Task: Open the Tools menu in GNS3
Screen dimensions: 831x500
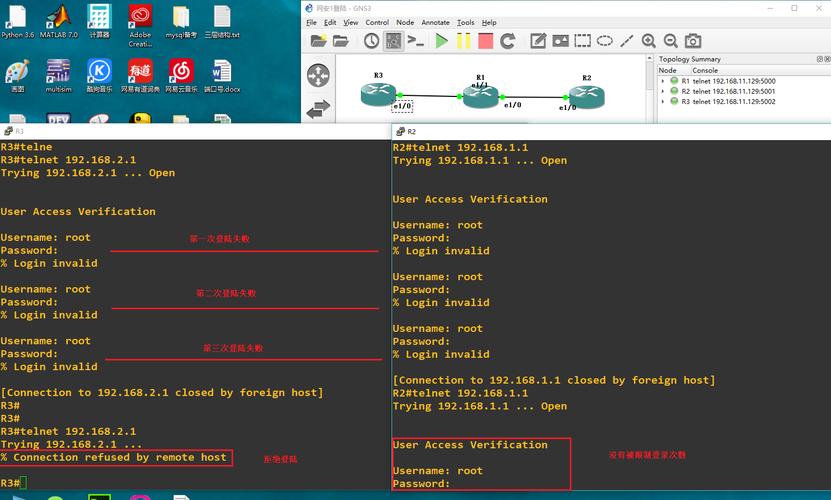Action: coord(466,22)
